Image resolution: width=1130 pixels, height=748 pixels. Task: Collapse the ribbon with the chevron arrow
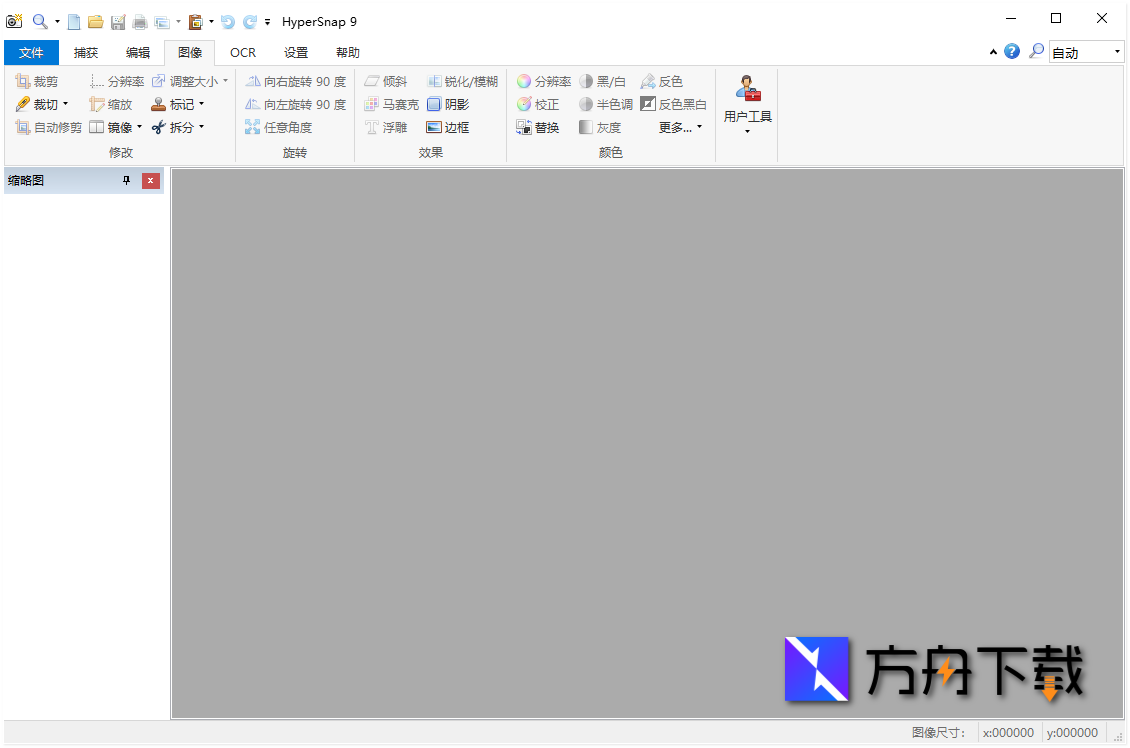pos(993,51)
